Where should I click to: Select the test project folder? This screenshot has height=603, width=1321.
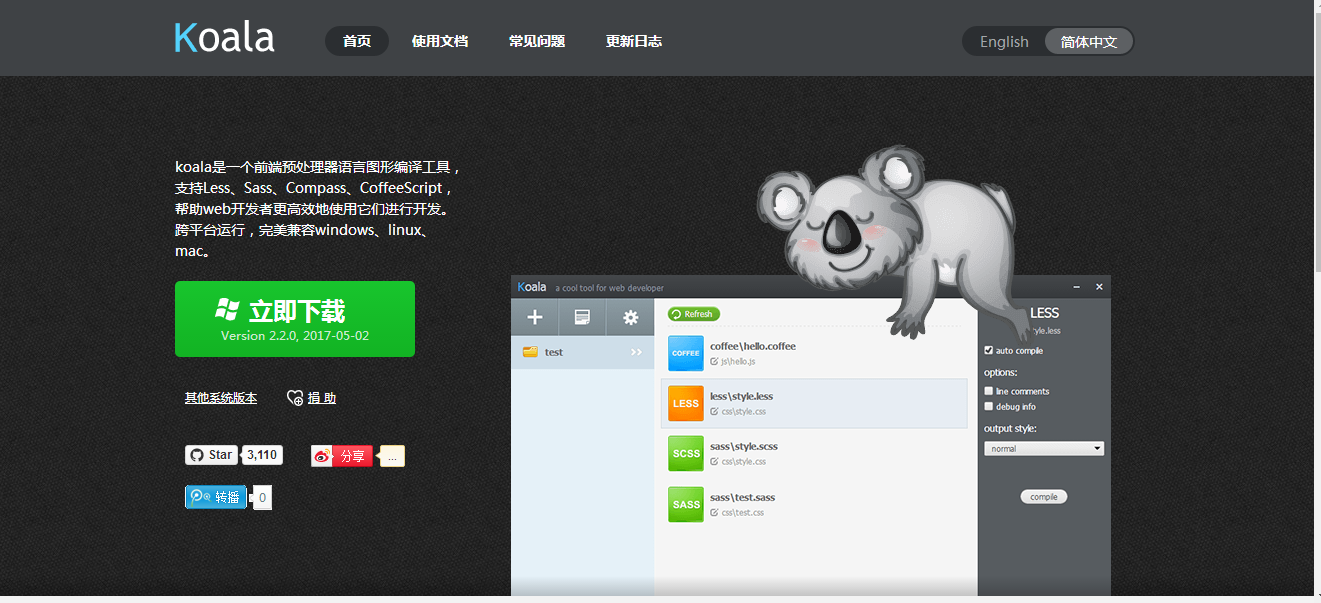[582, 352]
